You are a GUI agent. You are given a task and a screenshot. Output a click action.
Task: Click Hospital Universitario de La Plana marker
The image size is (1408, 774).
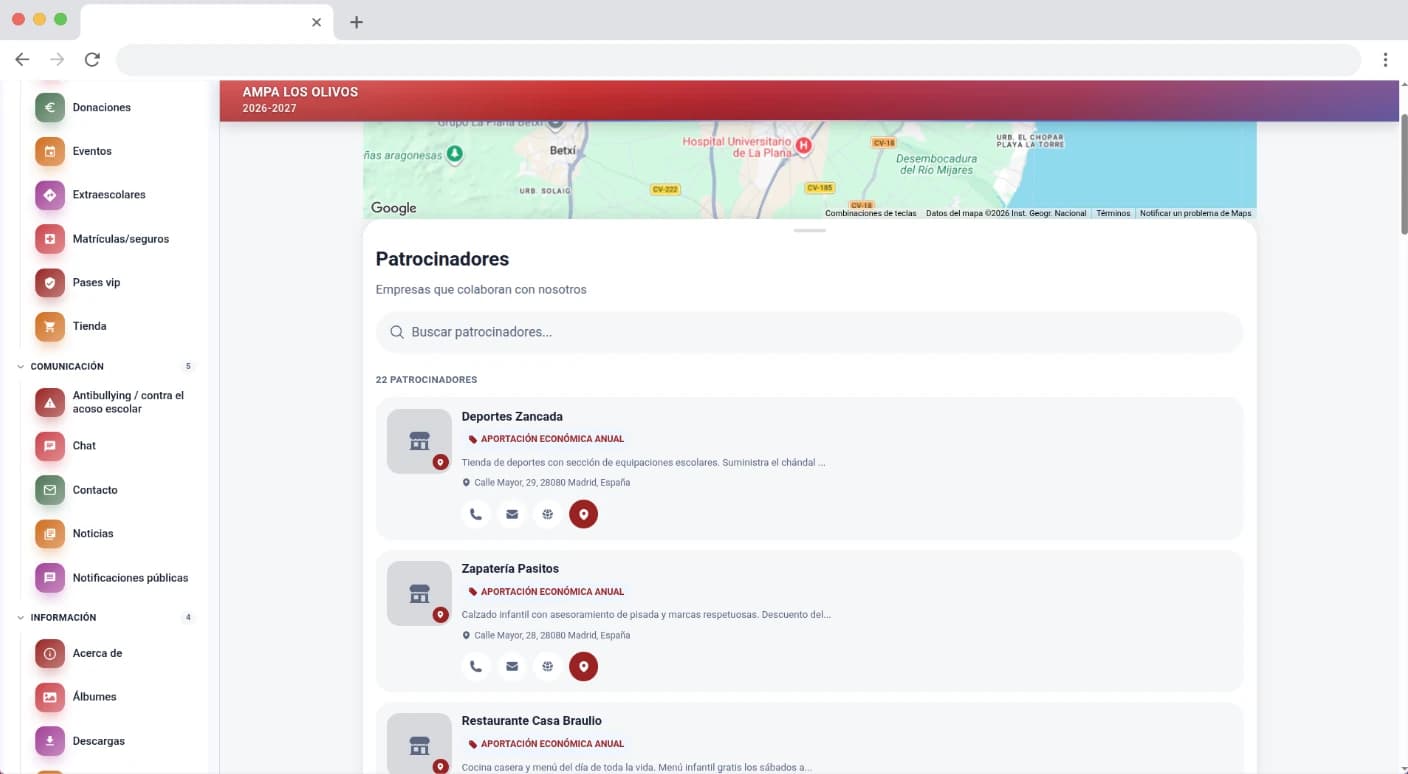[x=803, y=146]
